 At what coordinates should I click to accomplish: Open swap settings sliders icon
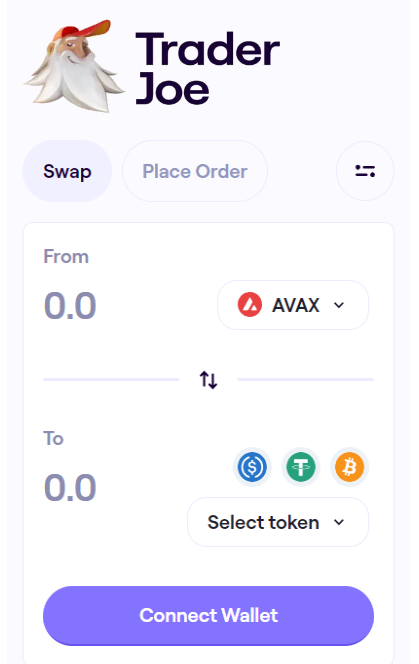point(365,171)
